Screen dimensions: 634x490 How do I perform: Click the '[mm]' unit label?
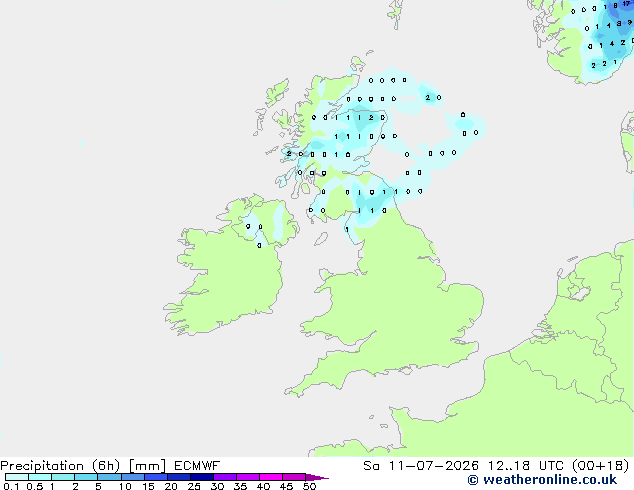[147, 466]
